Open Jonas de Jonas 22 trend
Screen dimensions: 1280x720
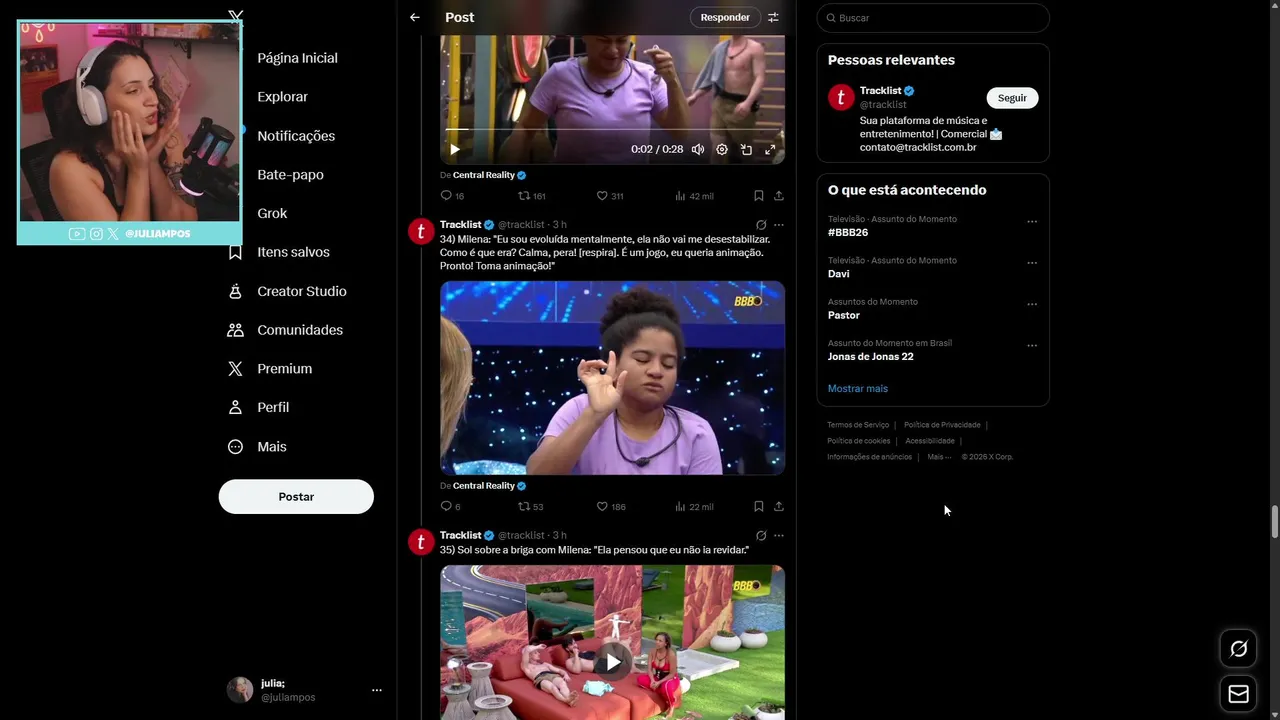point(871,356)
